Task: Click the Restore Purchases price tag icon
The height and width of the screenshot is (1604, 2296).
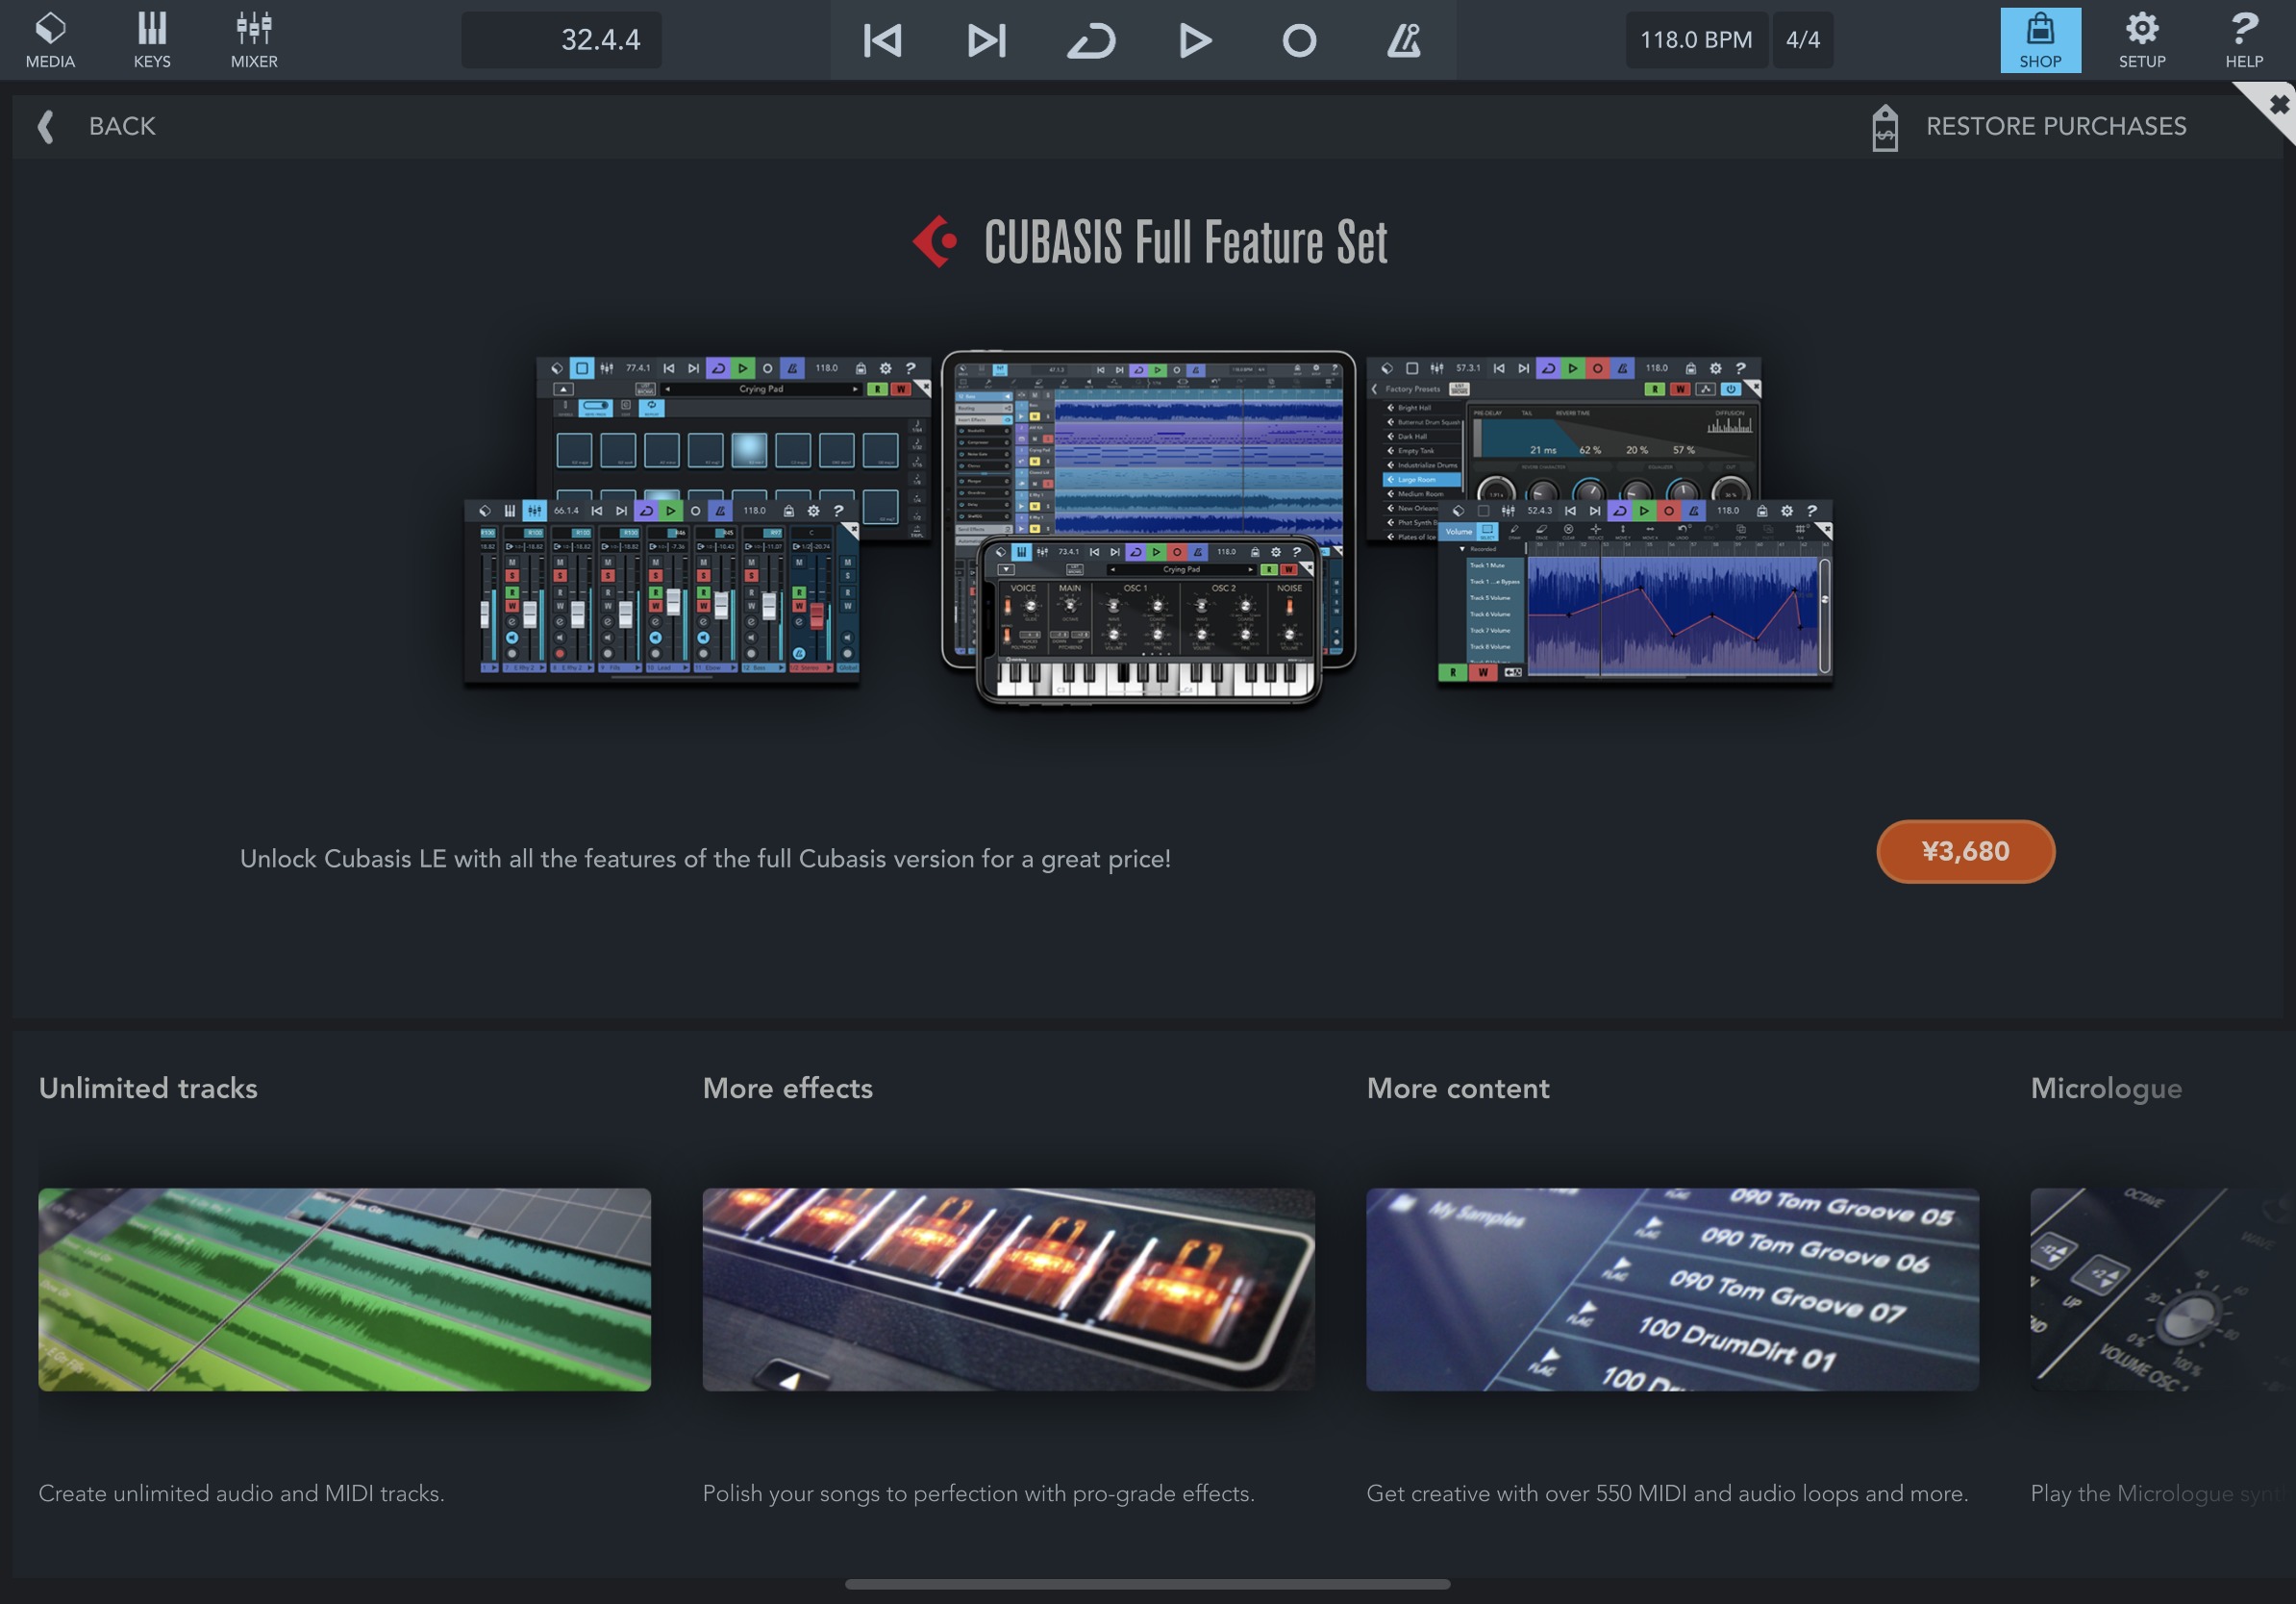Action: tap(1885, 127)
